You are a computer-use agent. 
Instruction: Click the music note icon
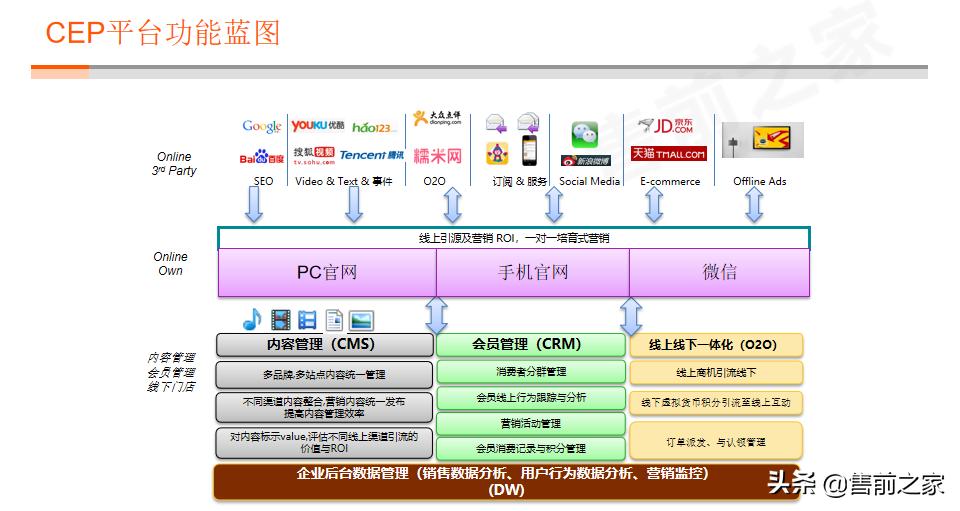tap(252, 319)
